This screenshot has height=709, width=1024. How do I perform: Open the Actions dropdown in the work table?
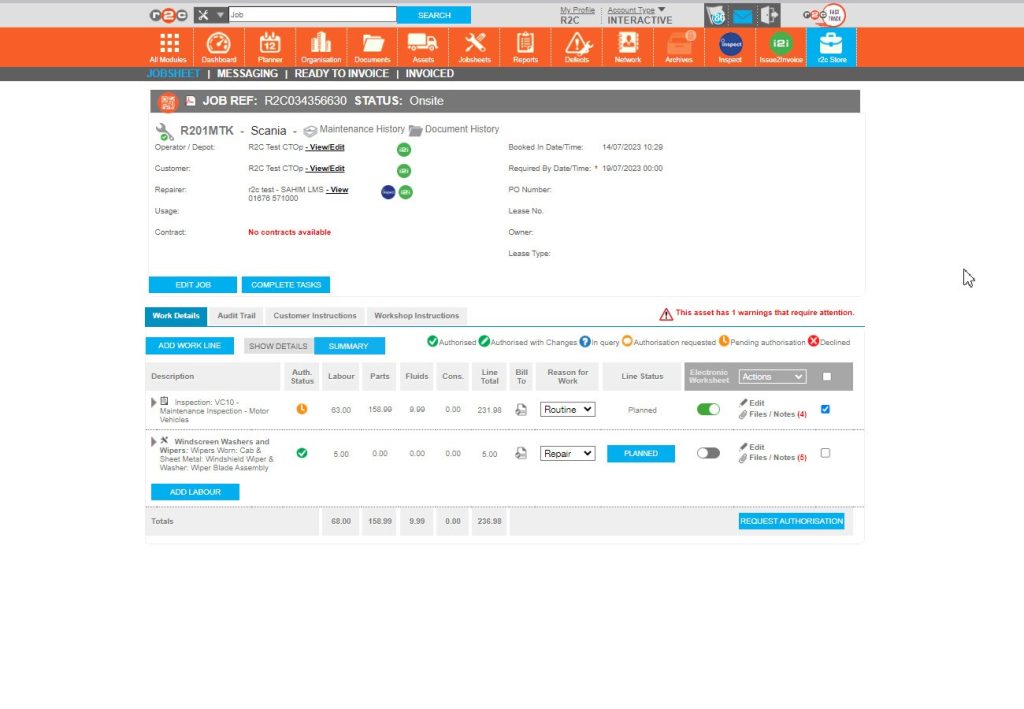pyautogui.click(x=771, y=376)
